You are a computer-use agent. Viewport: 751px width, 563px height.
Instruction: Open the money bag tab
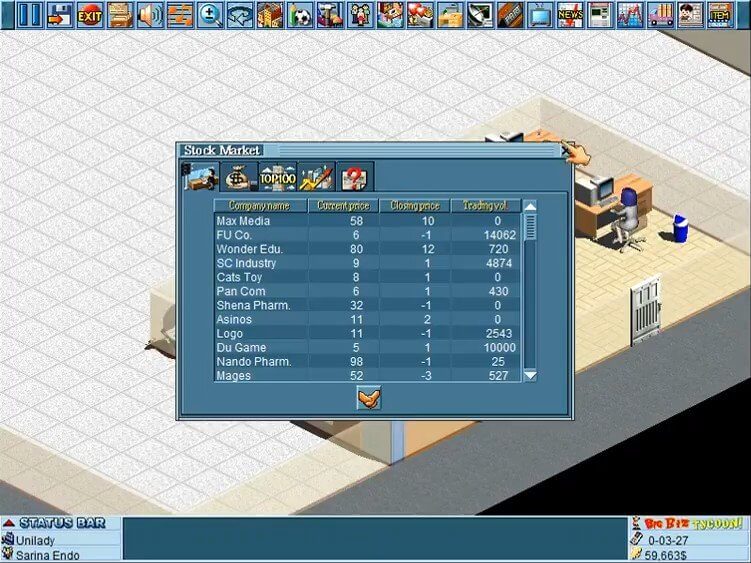click(x=239, y=177)
